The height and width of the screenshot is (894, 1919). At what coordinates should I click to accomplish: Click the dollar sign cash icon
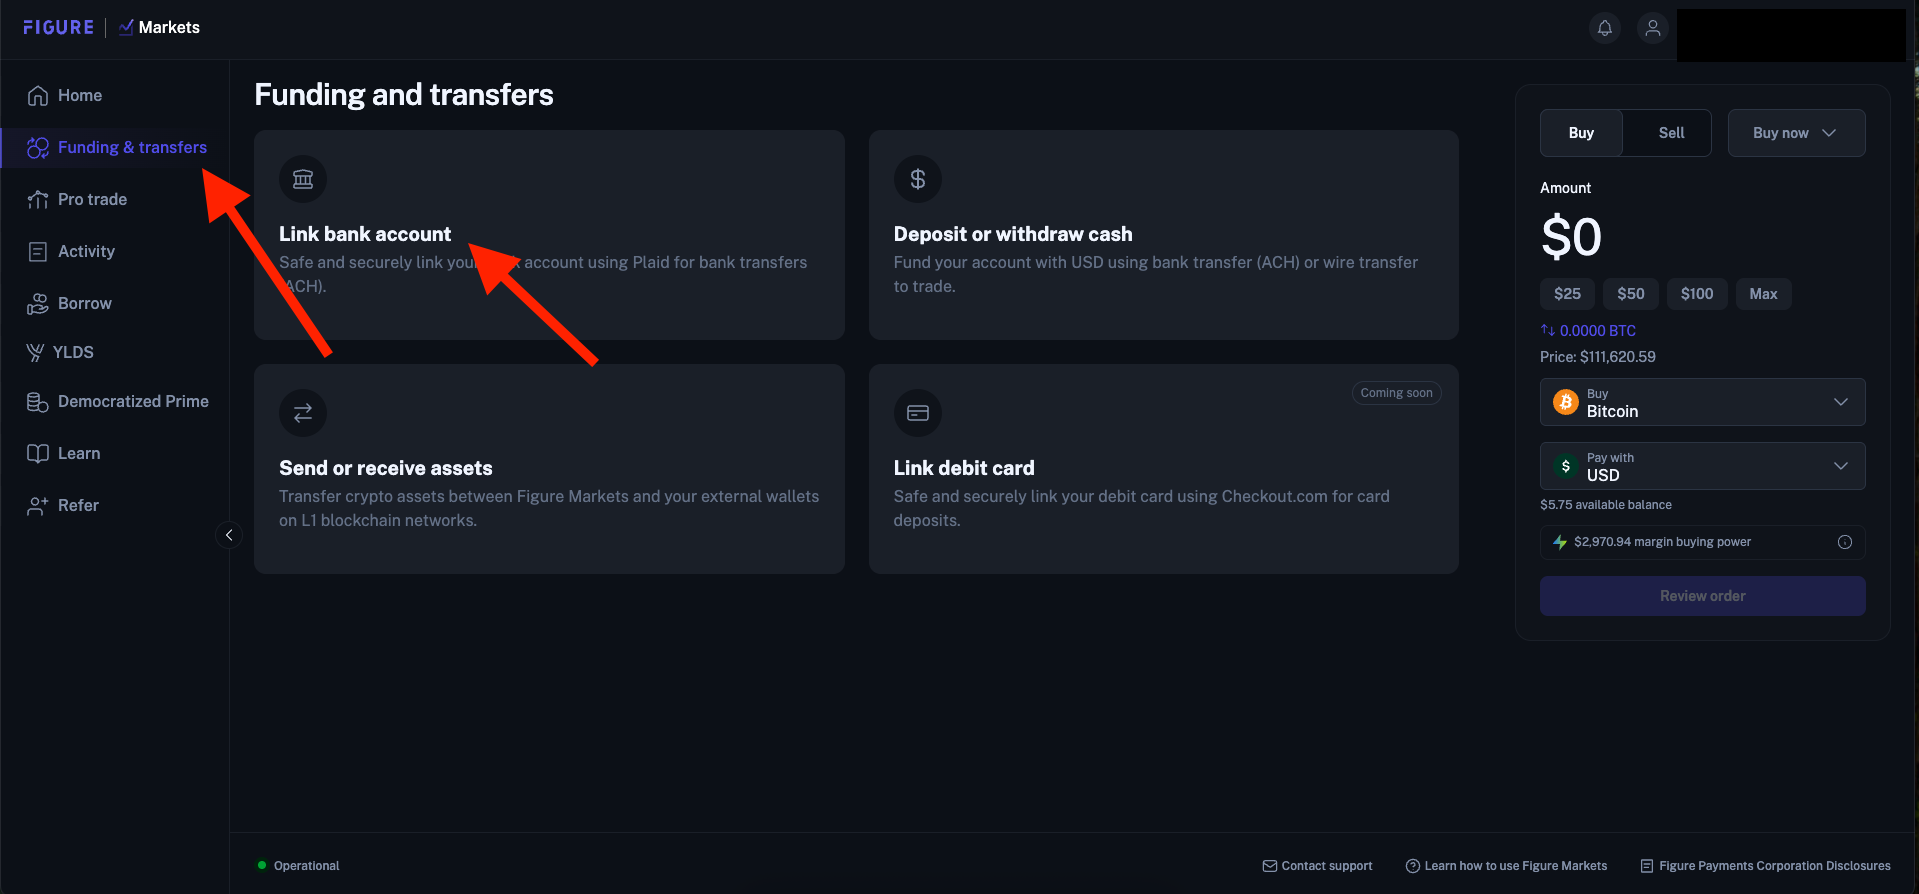click(918, 179)
